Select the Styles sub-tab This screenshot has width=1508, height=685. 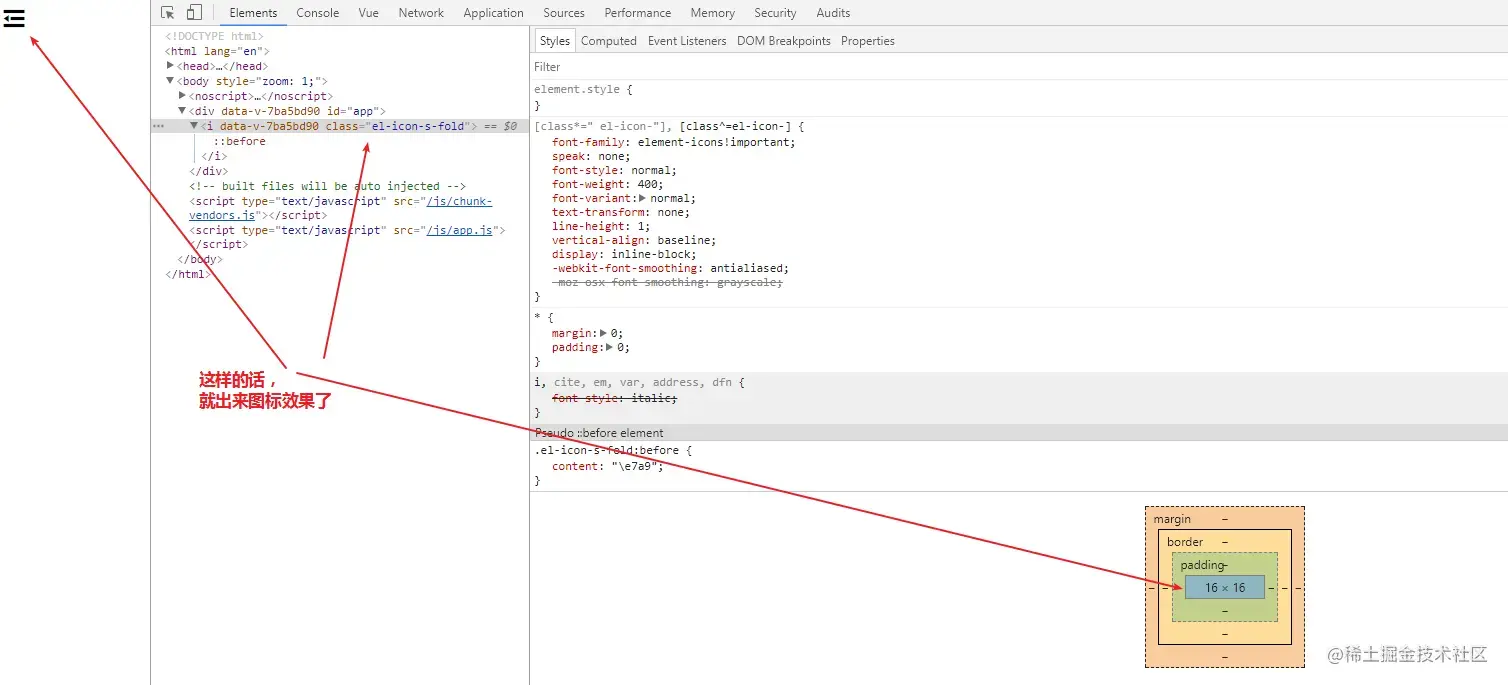coord(554,41)
